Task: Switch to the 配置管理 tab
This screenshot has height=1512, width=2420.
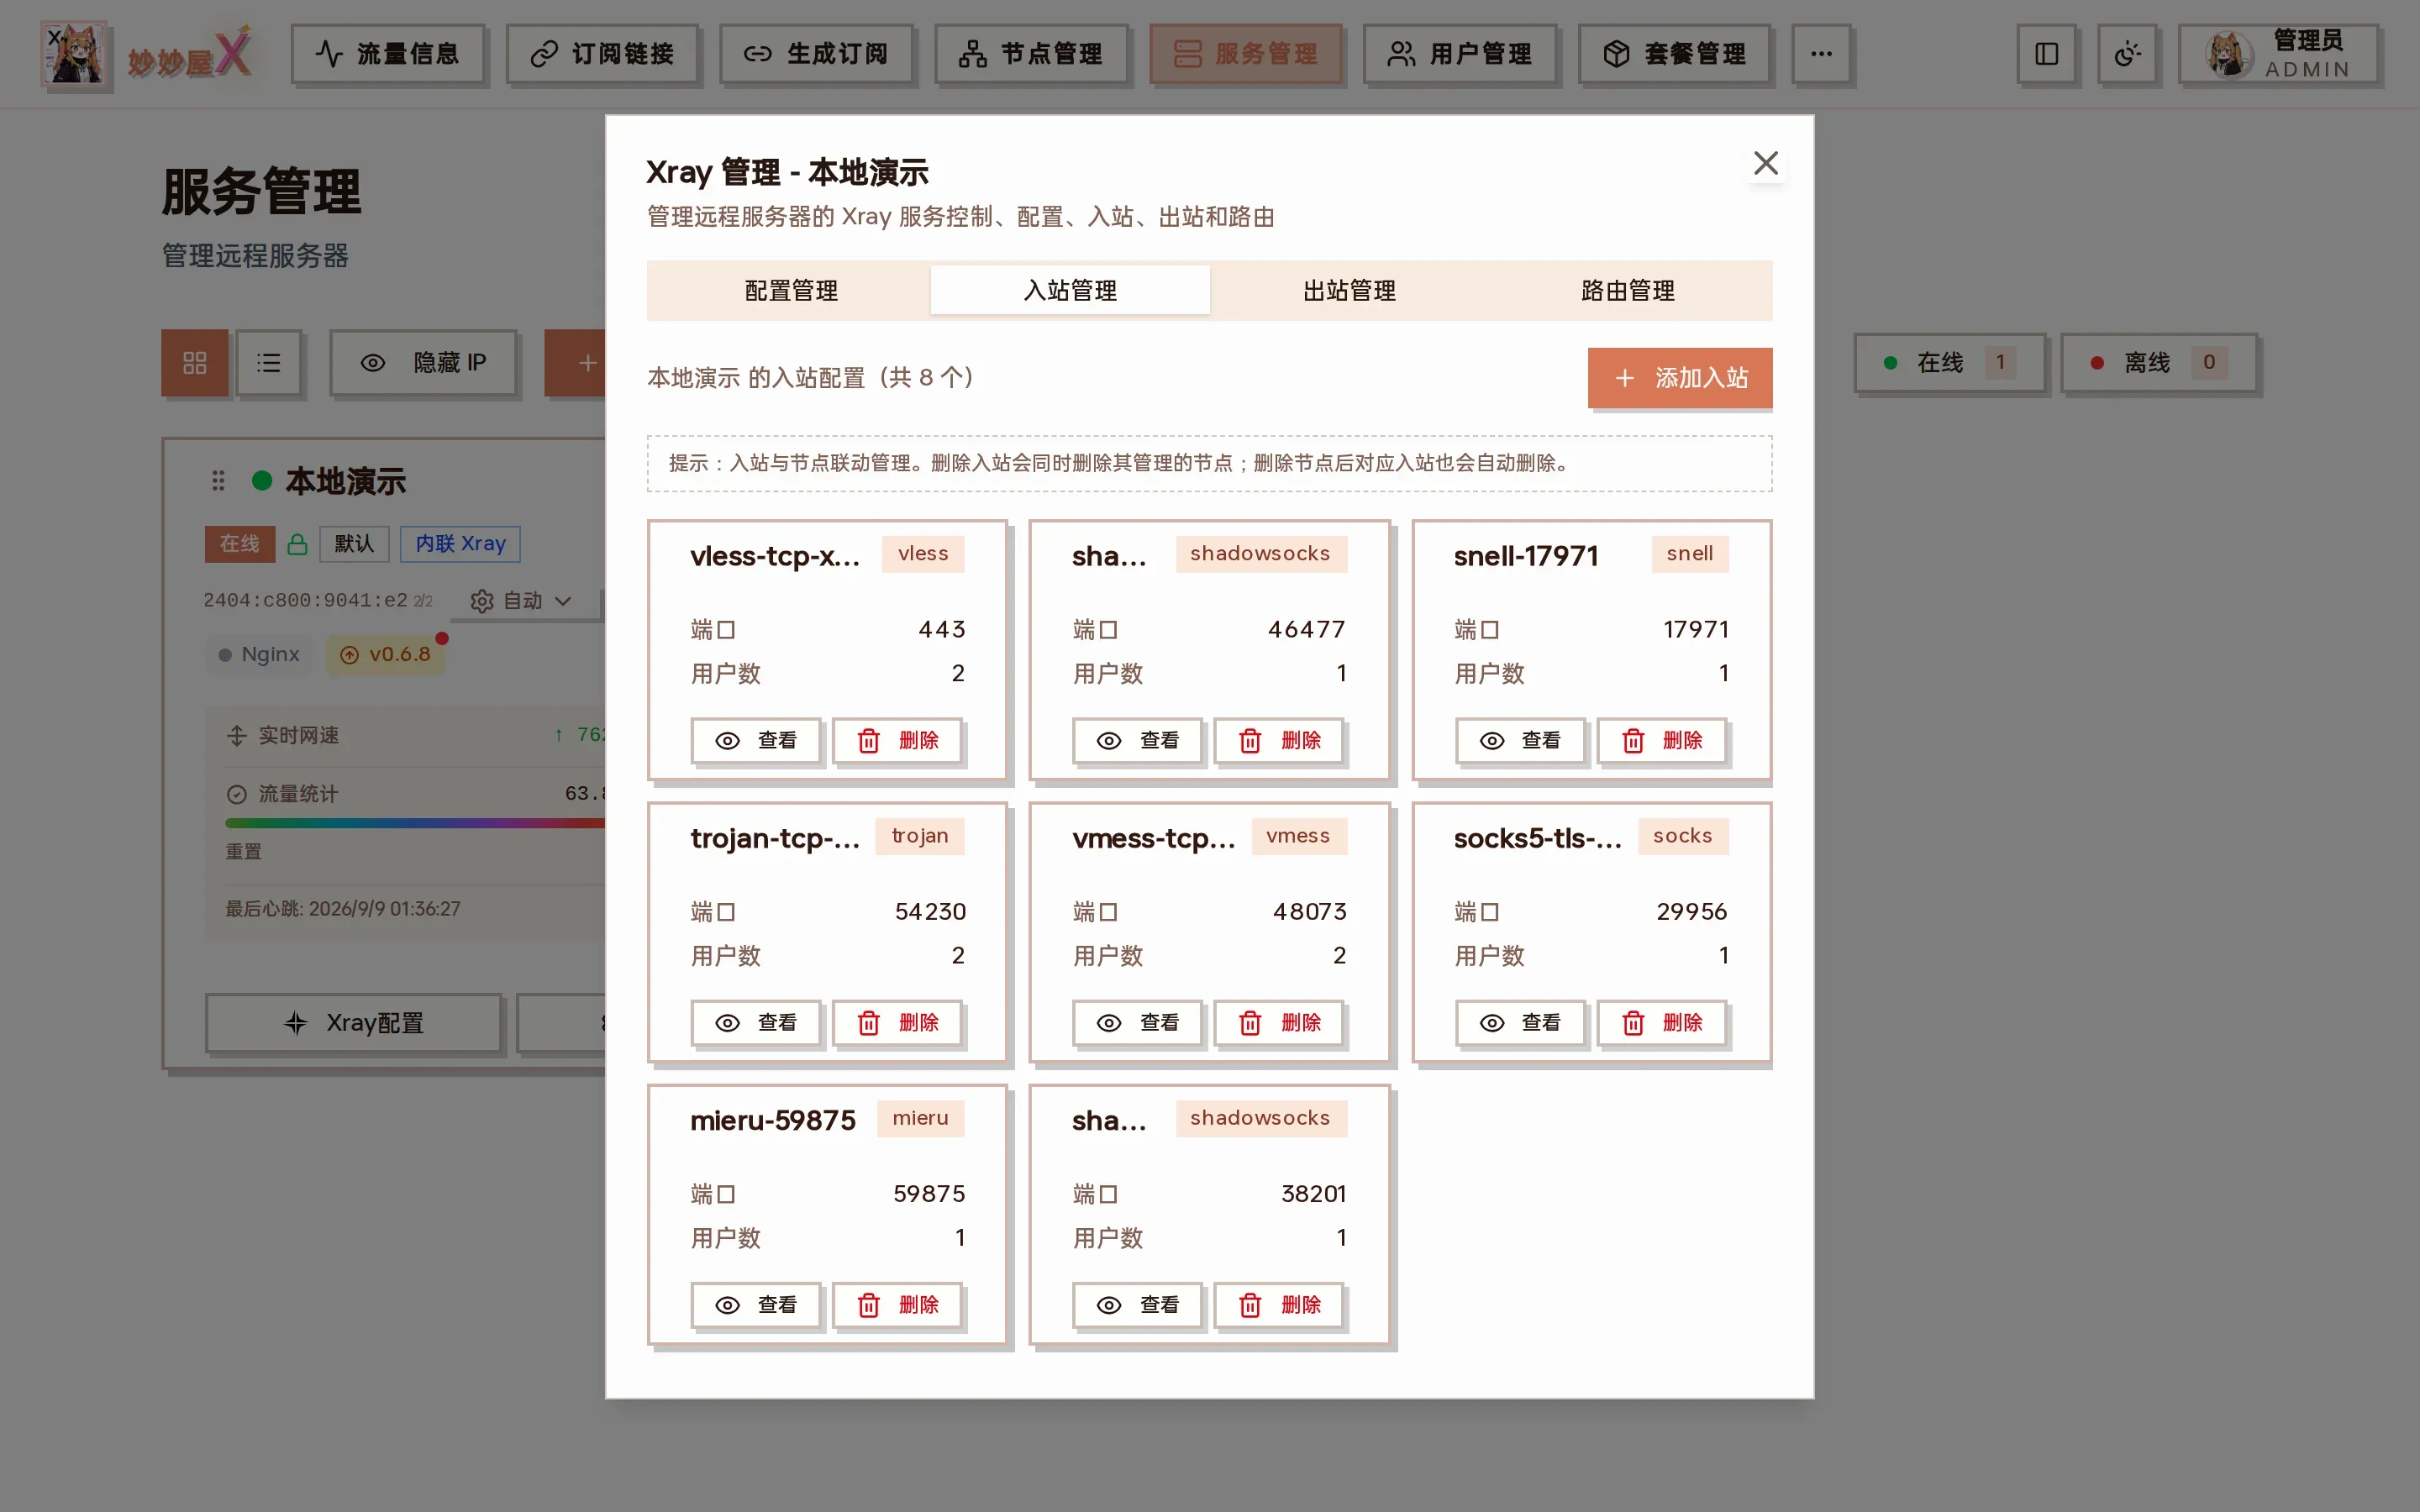Action: pos(791,291)
